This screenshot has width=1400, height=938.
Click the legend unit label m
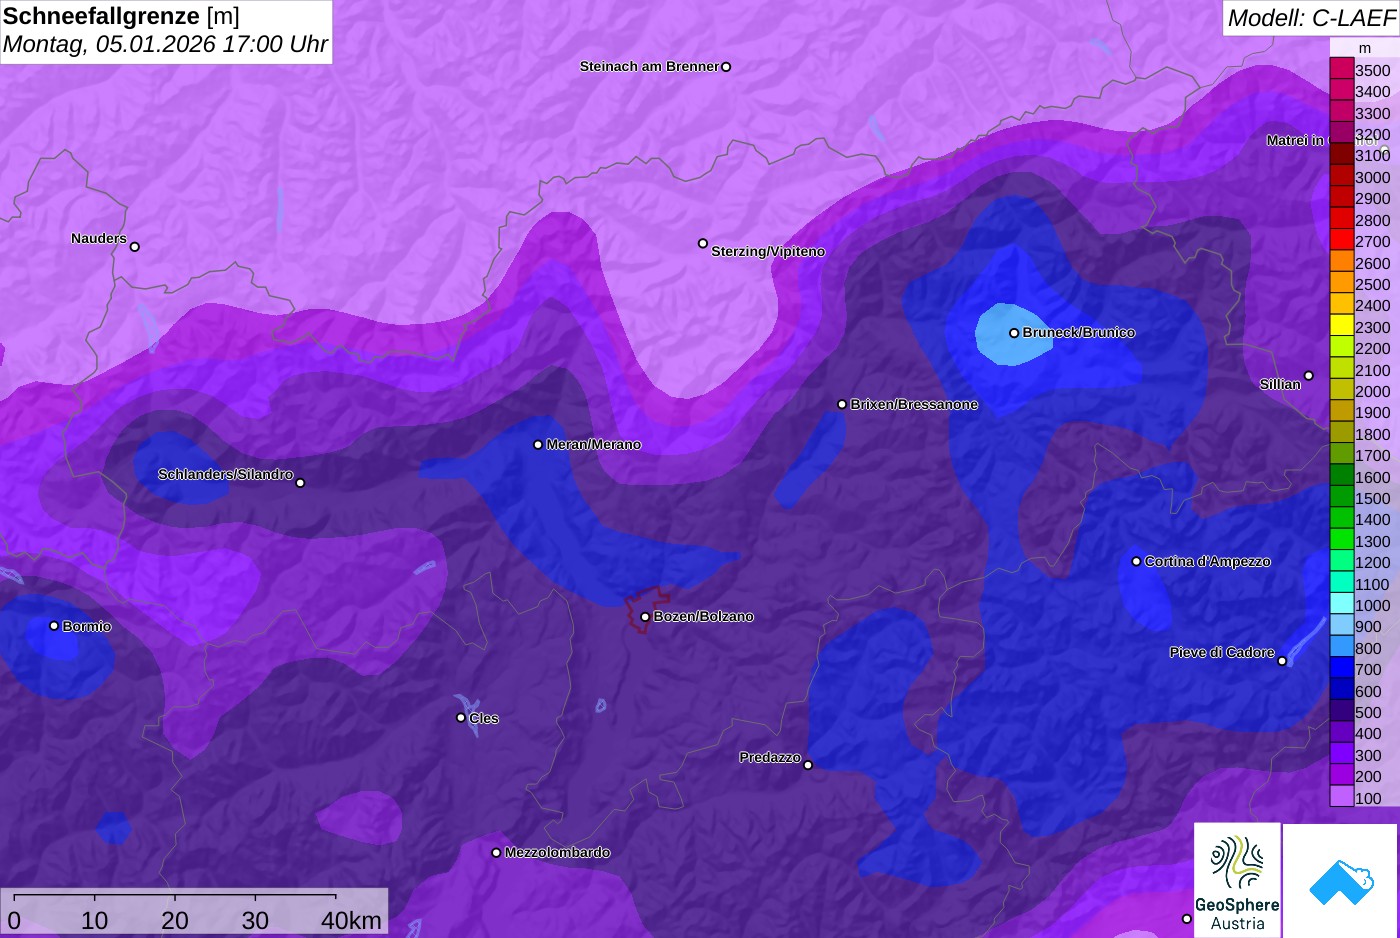[x=1365, y=48]
